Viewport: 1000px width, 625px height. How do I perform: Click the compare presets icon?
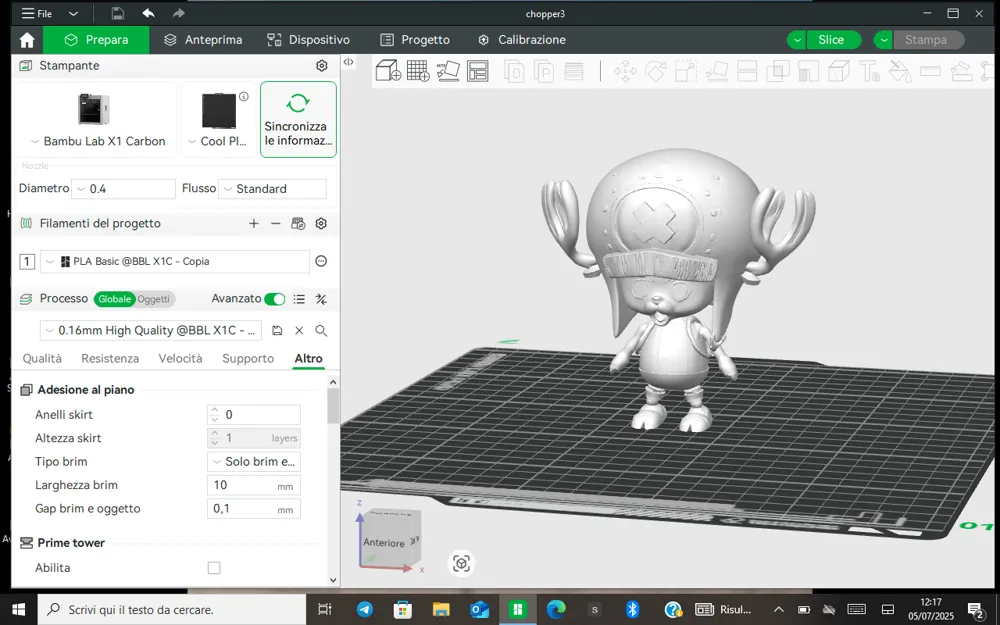[x=321, y=299]
